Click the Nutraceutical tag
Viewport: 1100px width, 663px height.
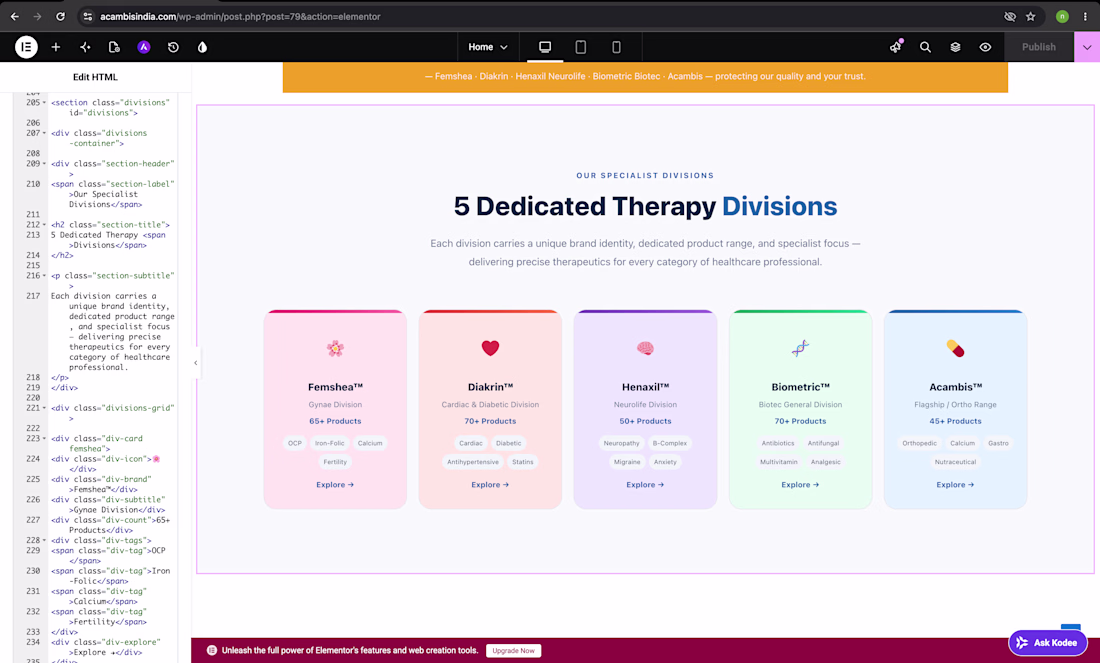[x=955, y=462]
